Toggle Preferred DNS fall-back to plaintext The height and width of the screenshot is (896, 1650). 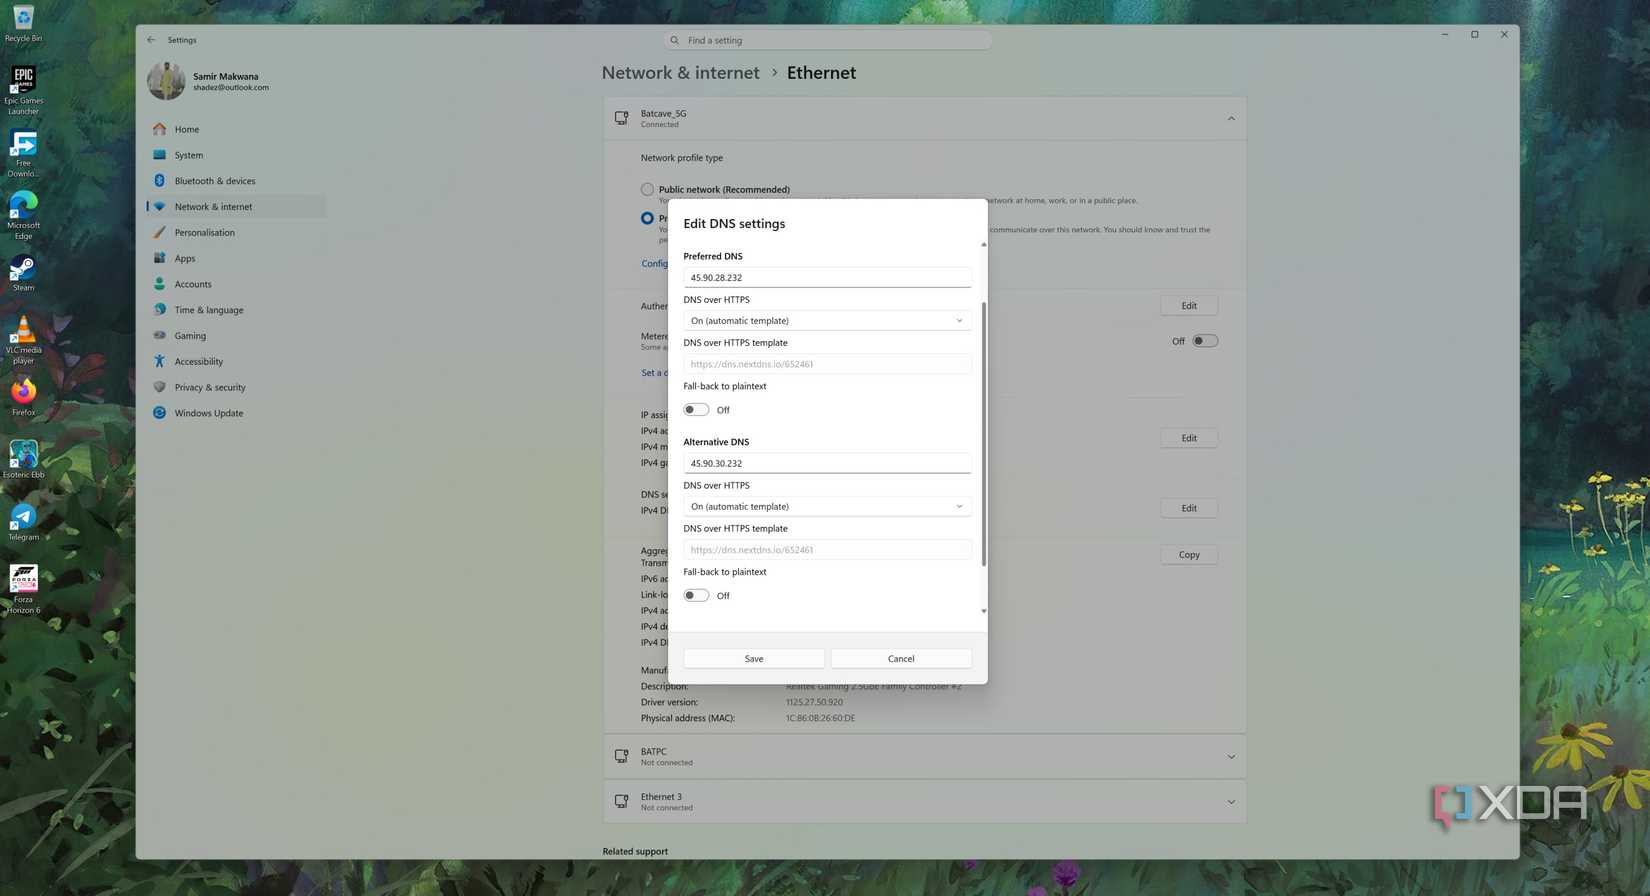696,410
